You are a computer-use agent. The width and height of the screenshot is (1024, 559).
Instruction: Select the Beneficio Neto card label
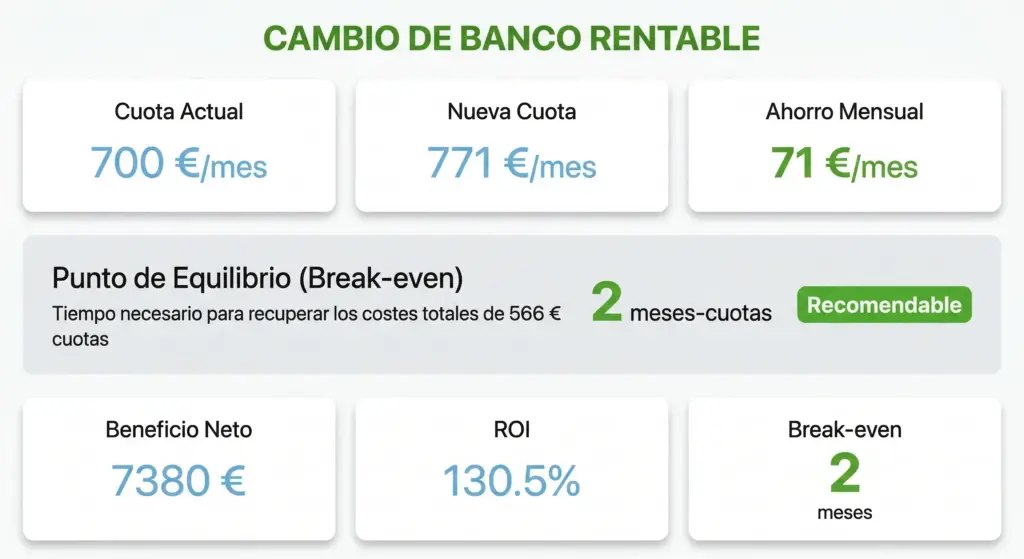[179, 430]
